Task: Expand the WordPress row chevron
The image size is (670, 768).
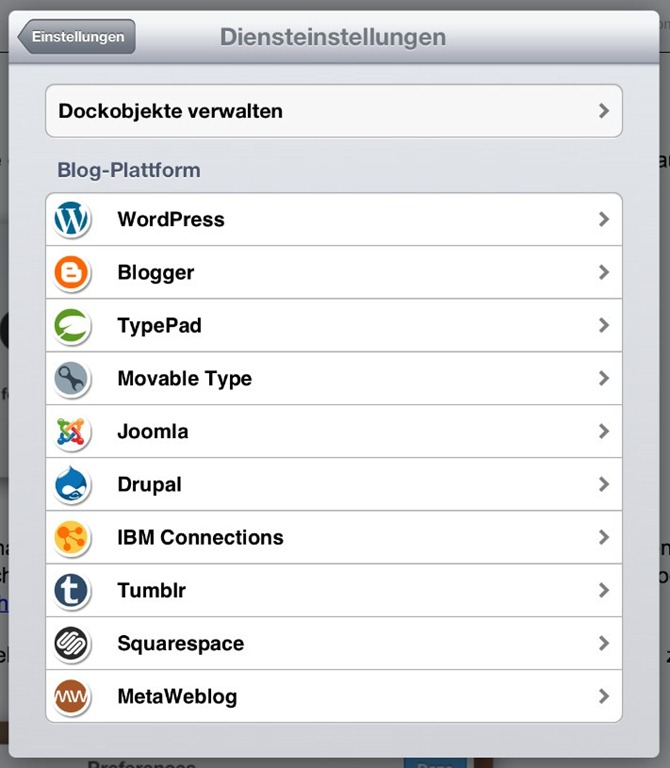Action: (603, 219)
